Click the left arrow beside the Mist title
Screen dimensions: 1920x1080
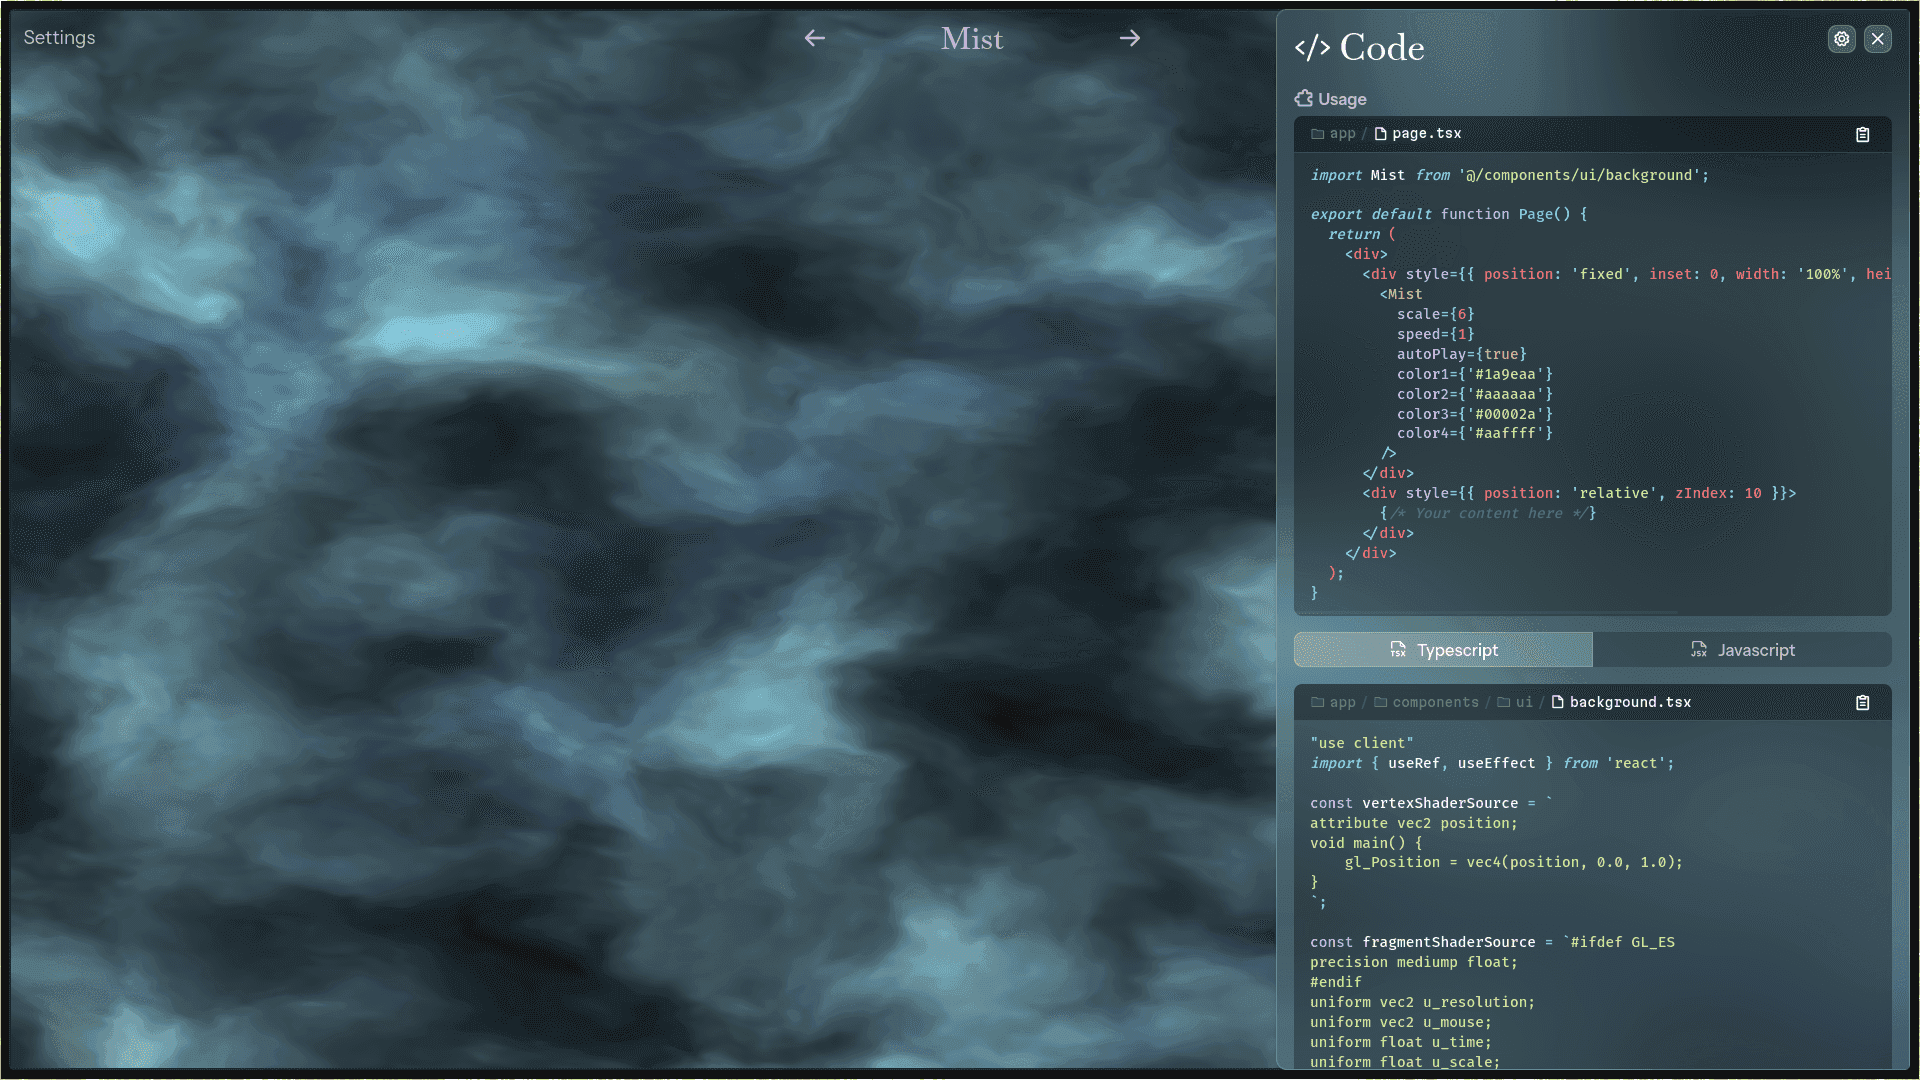click(x=814, y=38)
